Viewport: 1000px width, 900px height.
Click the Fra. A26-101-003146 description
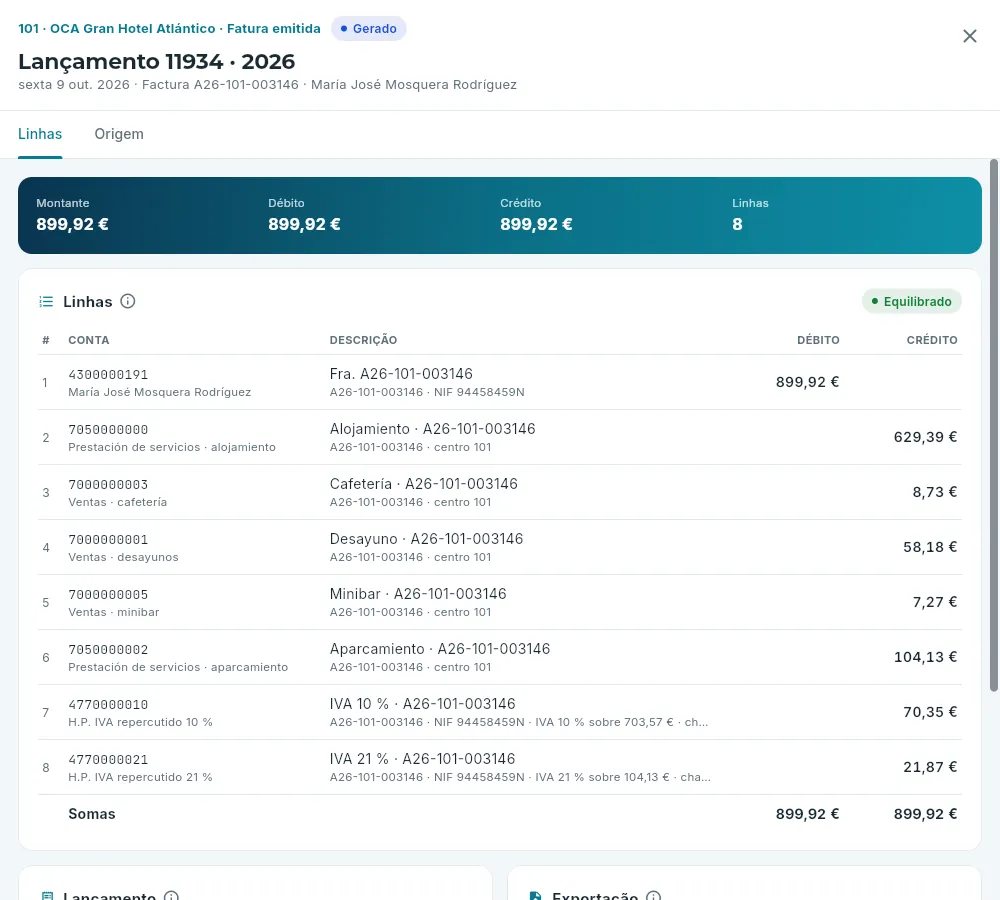401,374
